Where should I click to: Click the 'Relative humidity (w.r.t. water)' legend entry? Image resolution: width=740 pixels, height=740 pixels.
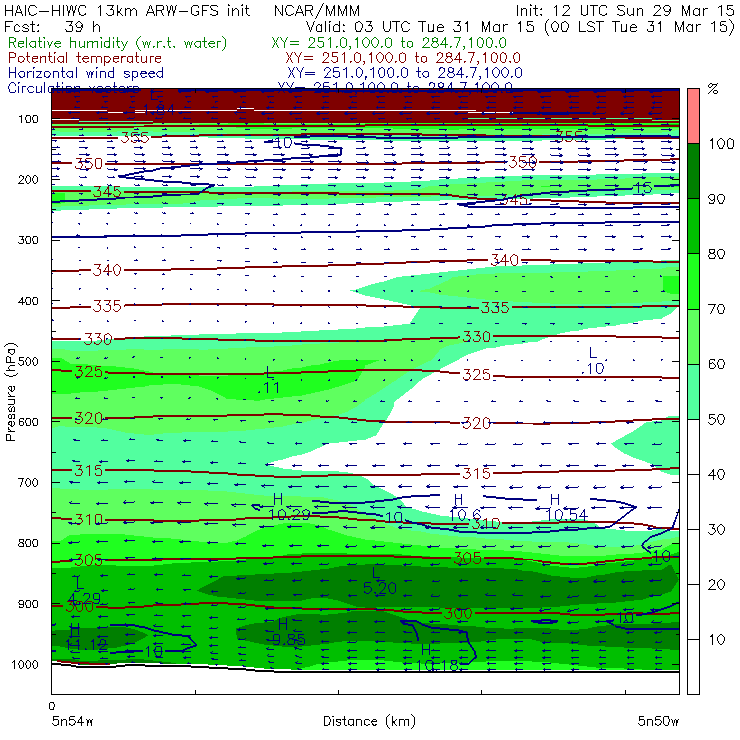pyautogui.click(x=118, y=43)
